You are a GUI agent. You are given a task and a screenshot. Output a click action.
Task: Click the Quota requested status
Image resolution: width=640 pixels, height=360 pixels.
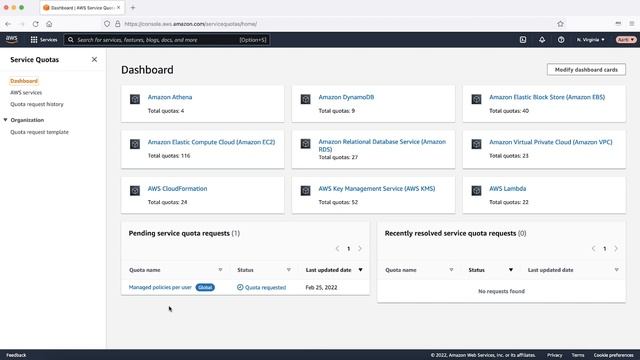(x=261, y=287)
